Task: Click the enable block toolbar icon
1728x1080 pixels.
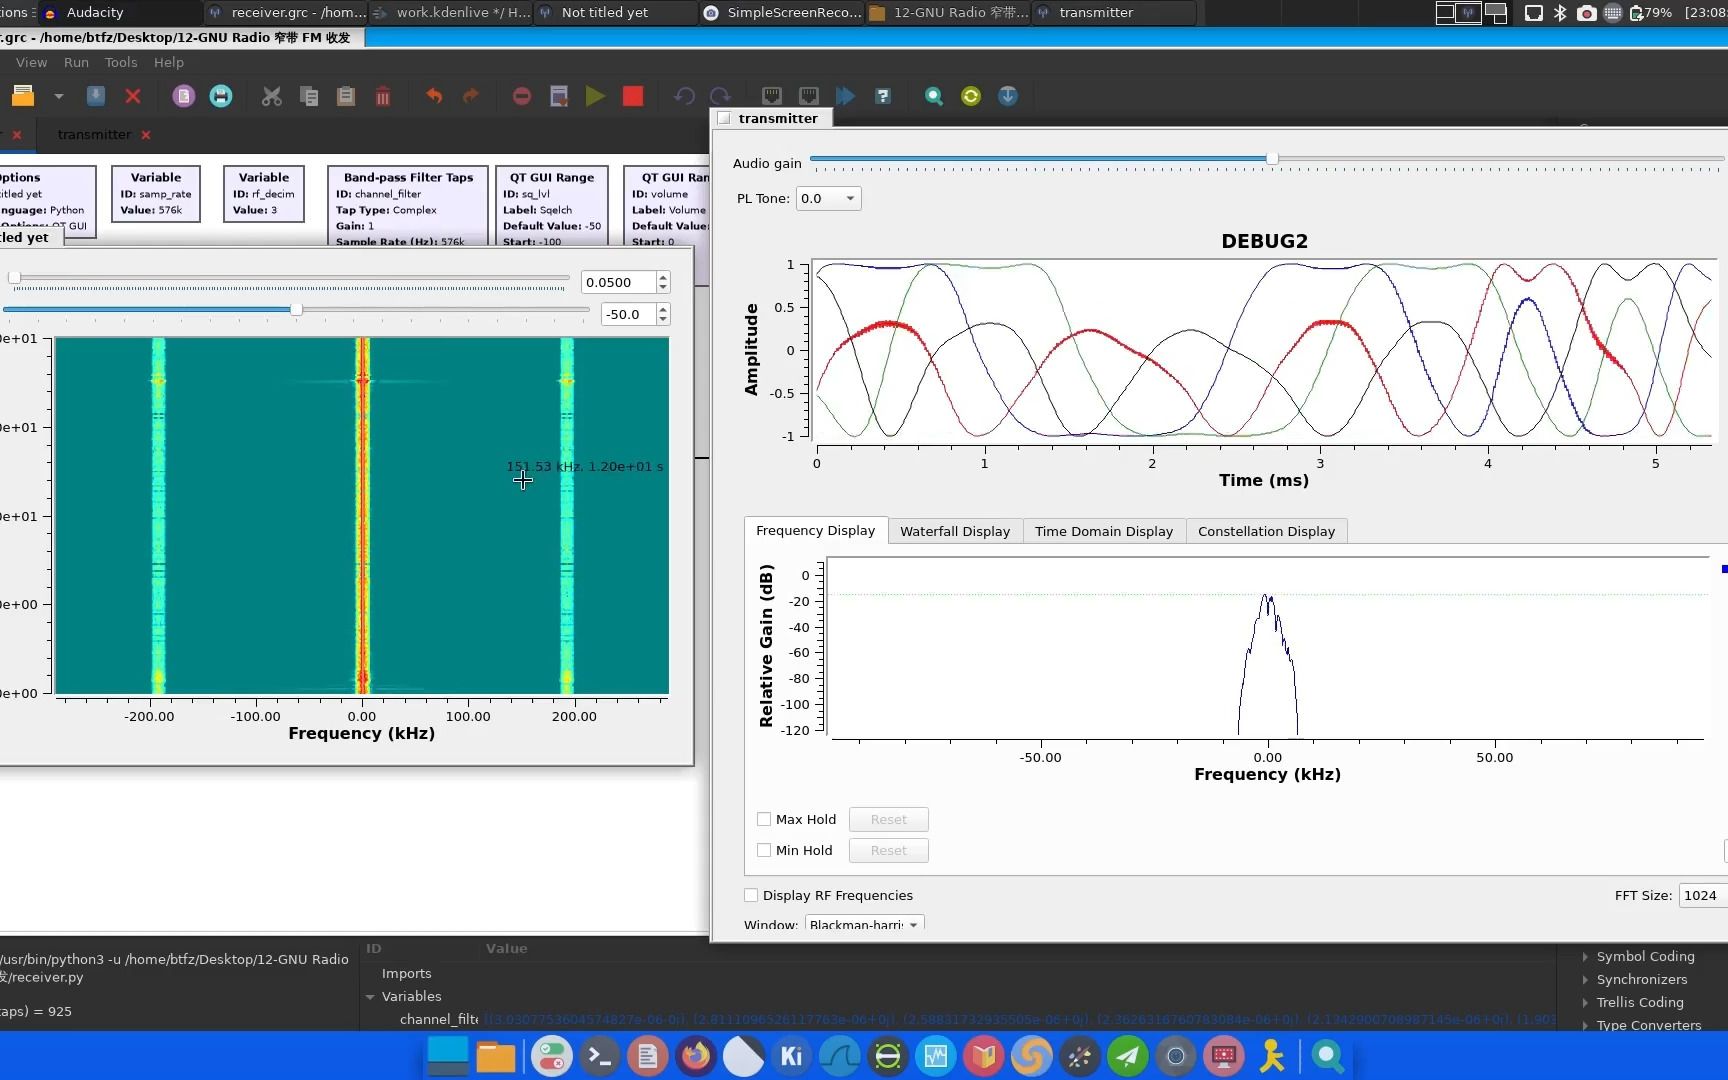Action: click(x=772, y=96)
